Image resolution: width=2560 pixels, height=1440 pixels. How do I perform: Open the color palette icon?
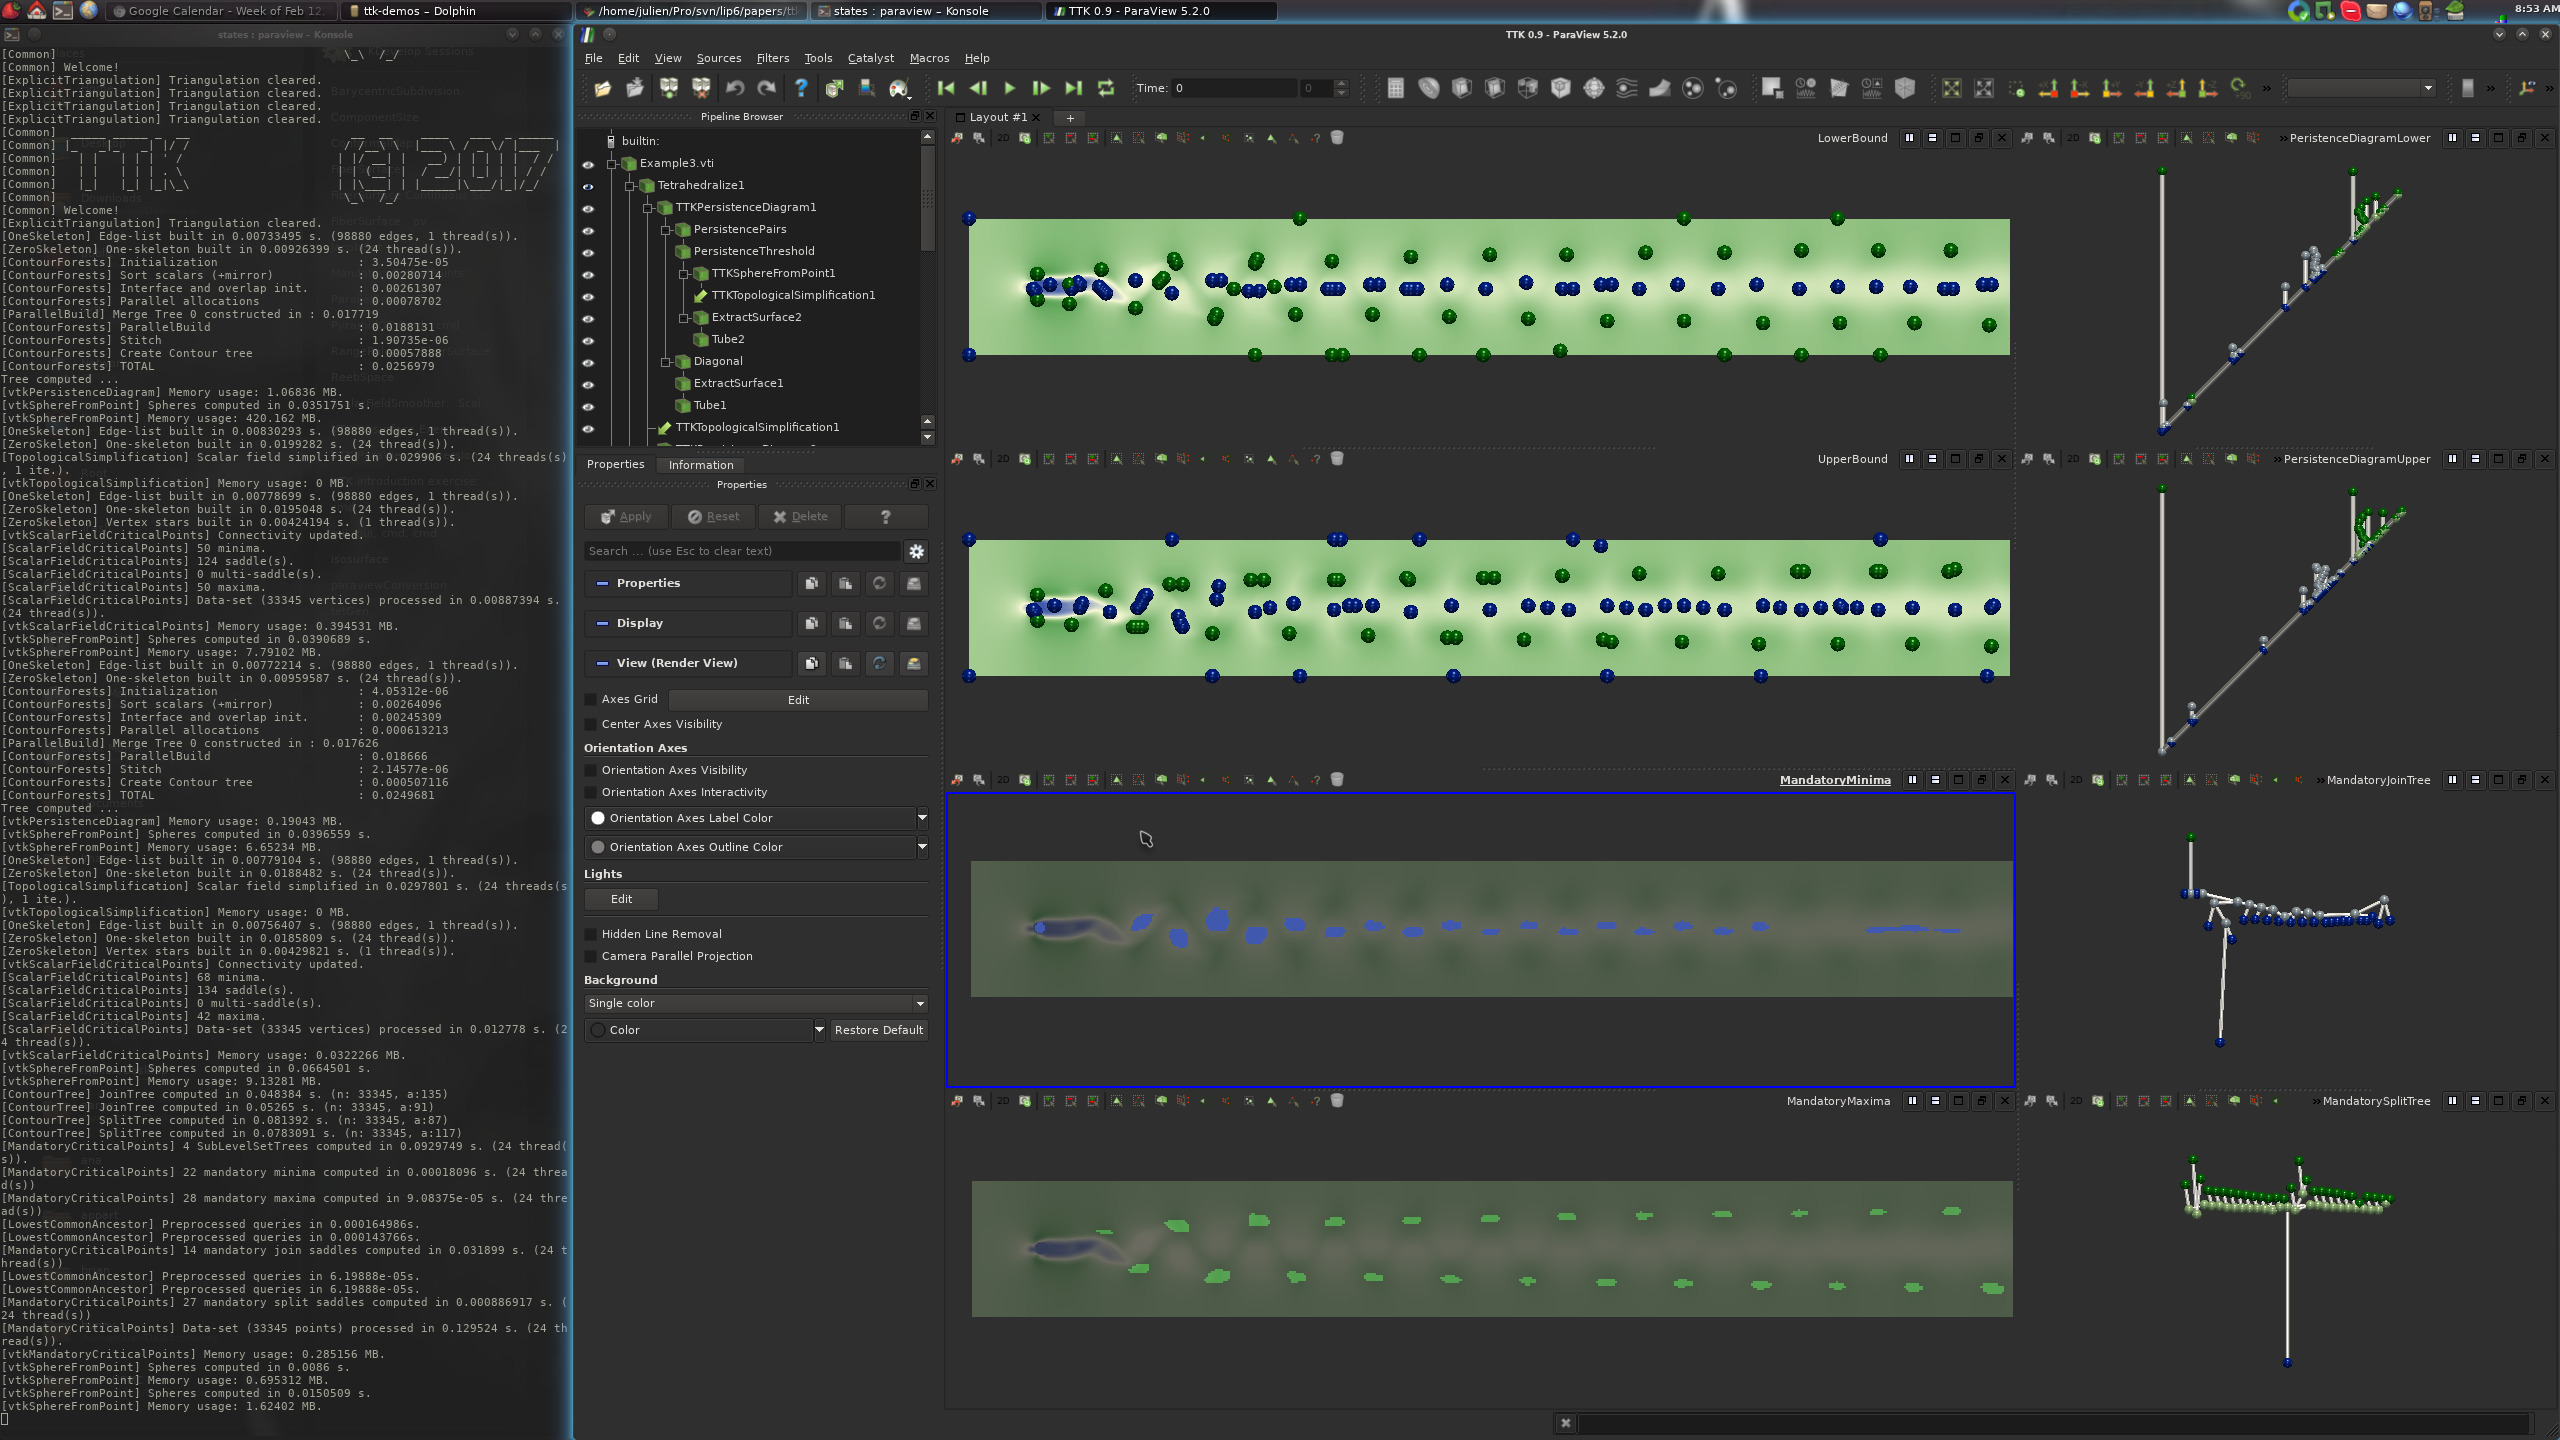(898, 89)
